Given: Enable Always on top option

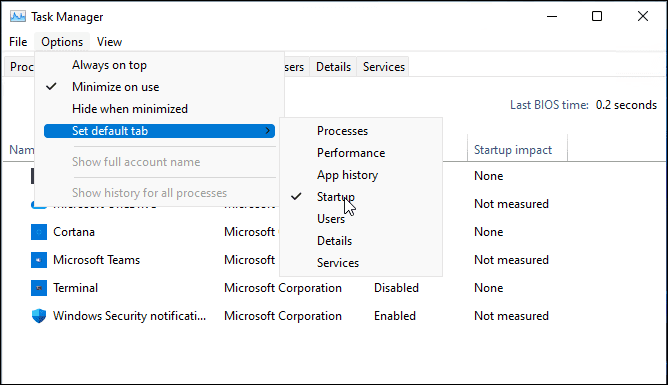Looking at the screenshot, I should click(159, 65).
